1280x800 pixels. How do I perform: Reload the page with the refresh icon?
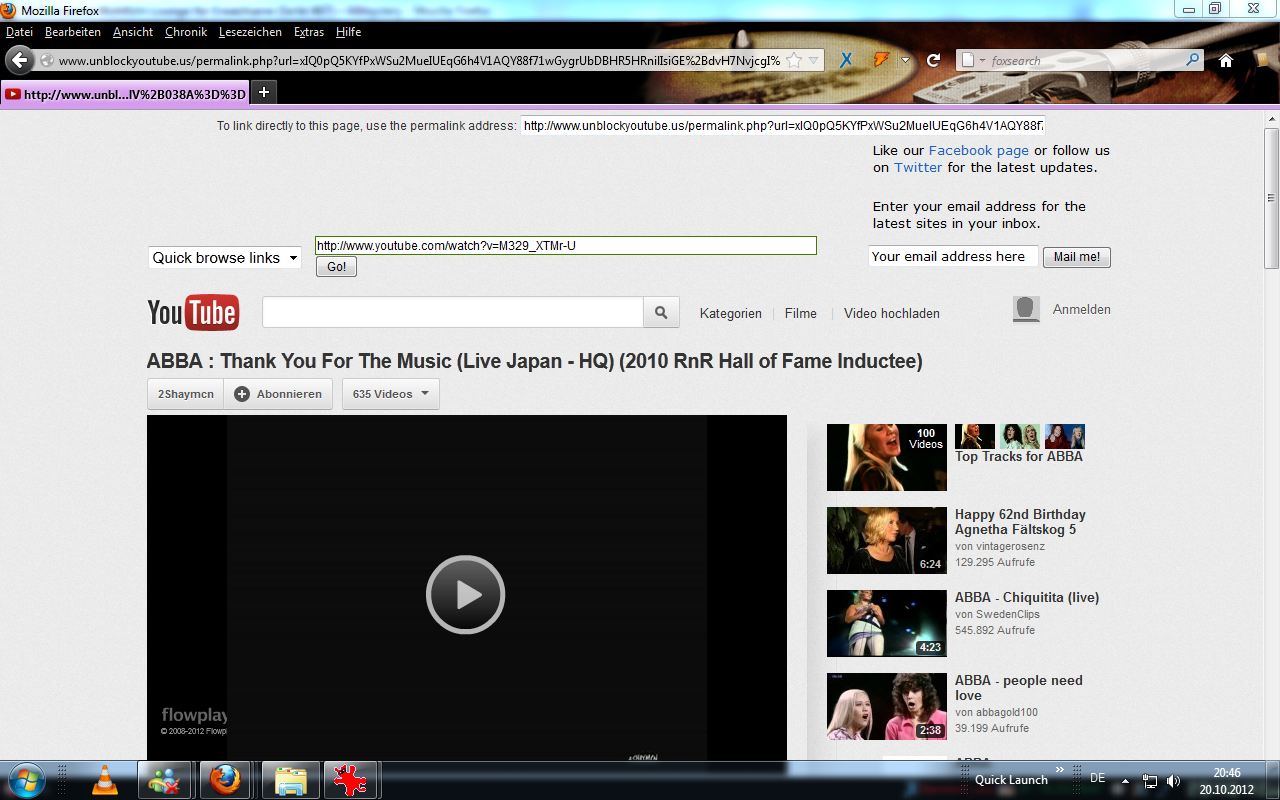click(933, 60)
